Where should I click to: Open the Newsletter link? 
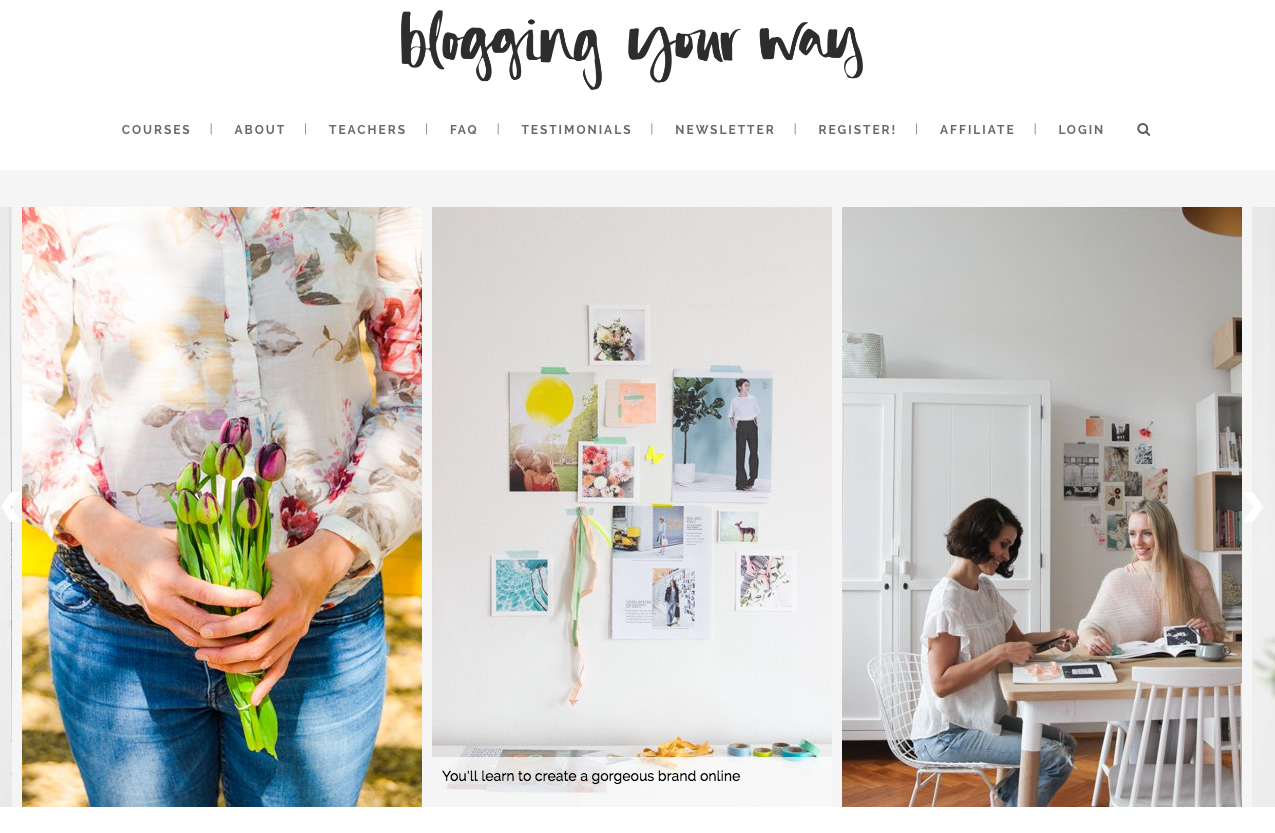click(x=725, y=130)
